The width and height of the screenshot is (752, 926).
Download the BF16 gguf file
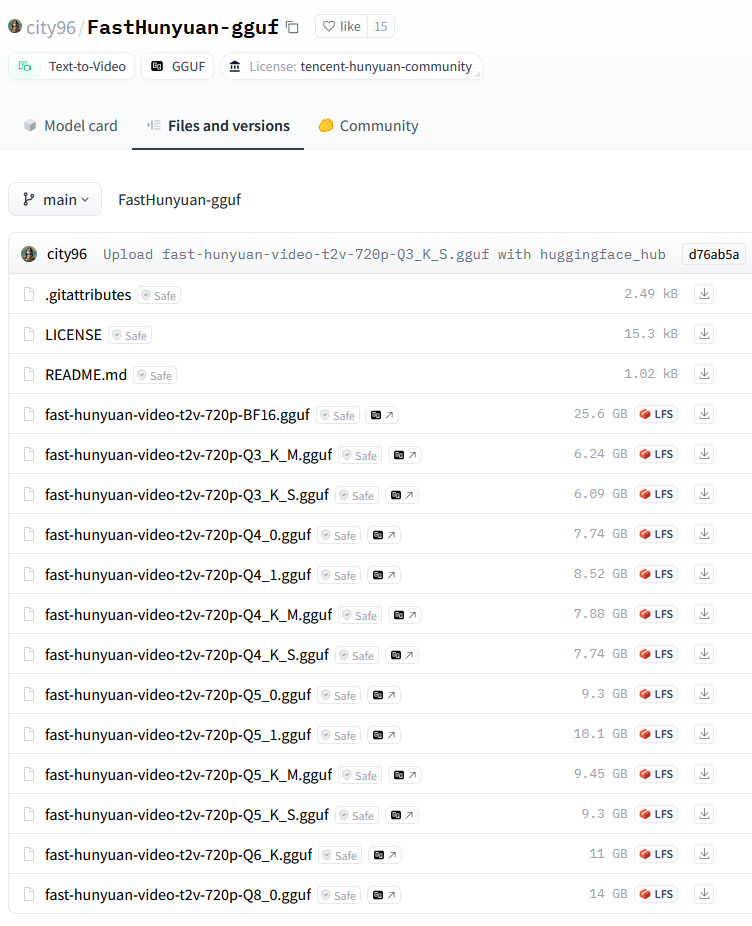pyautogui.click(x=704, y=414)
